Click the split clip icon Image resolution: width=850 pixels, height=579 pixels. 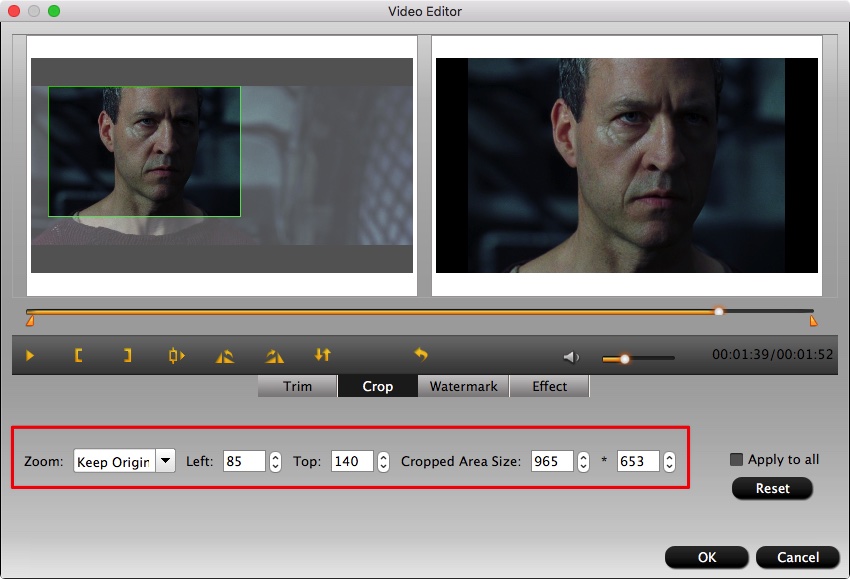point(176,355)
